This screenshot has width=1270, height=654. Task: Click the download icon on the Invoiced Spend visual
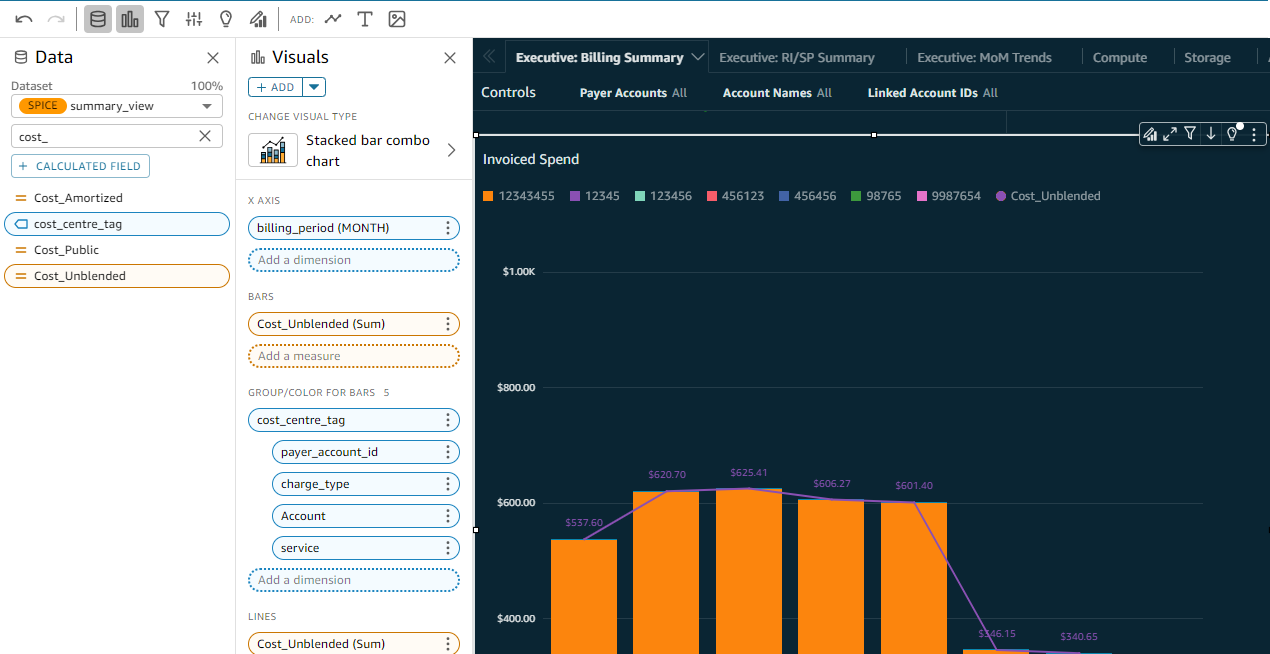1213,133
